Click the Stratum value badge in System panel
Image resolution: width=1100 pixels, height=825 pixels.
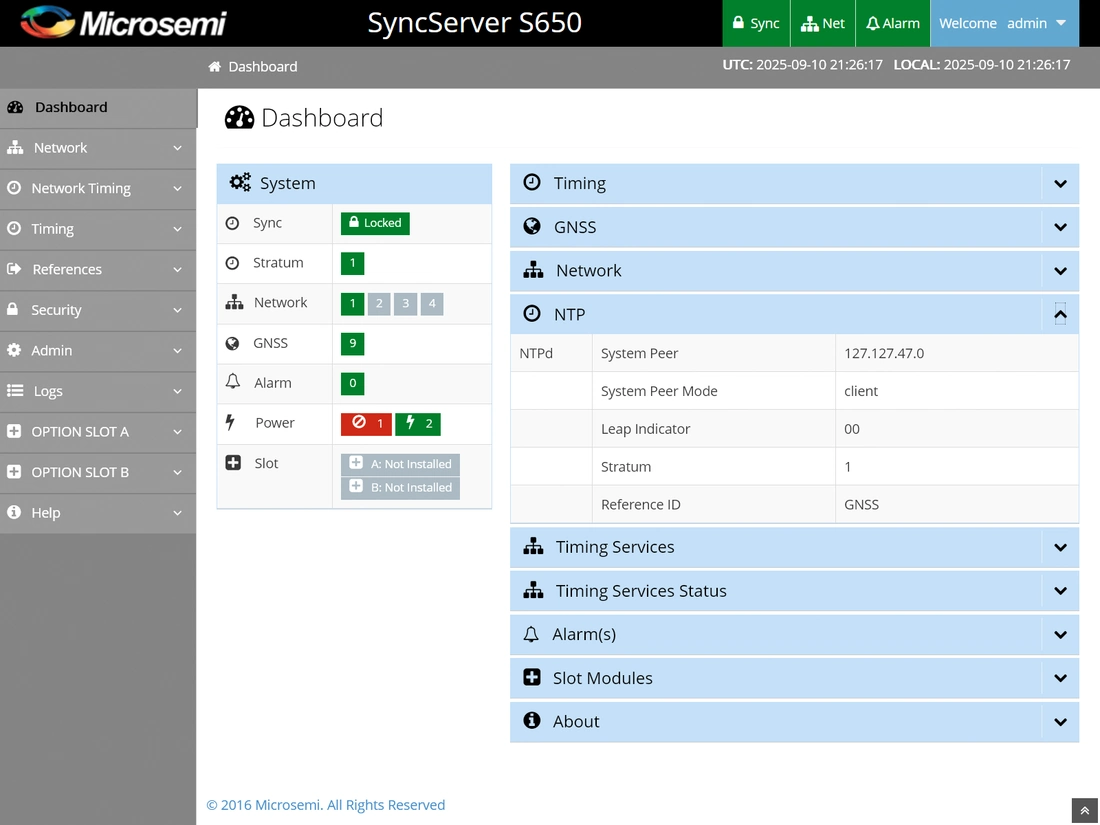pos(353,264)
